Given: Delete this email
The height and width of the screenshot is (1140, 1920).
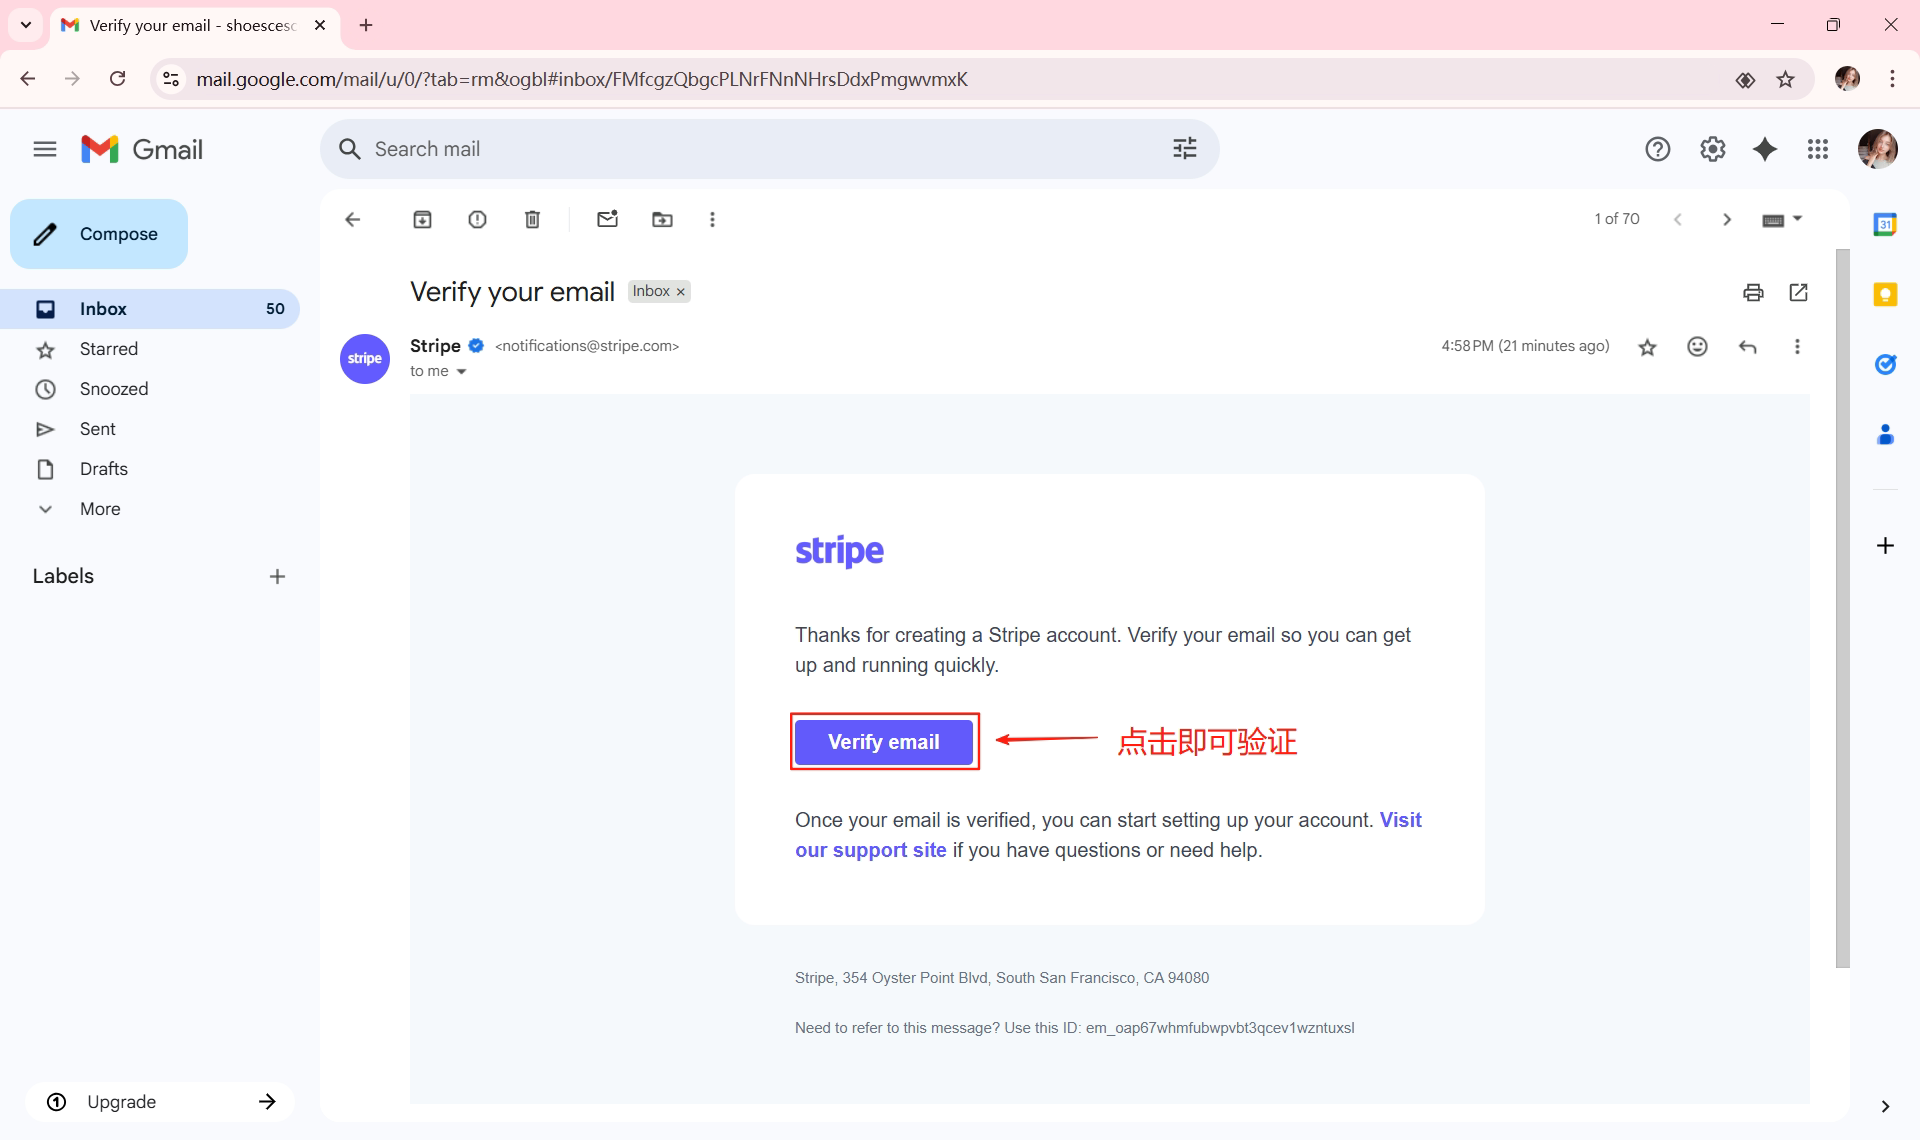Looking at the screenshot, I should tap(532, 219).
